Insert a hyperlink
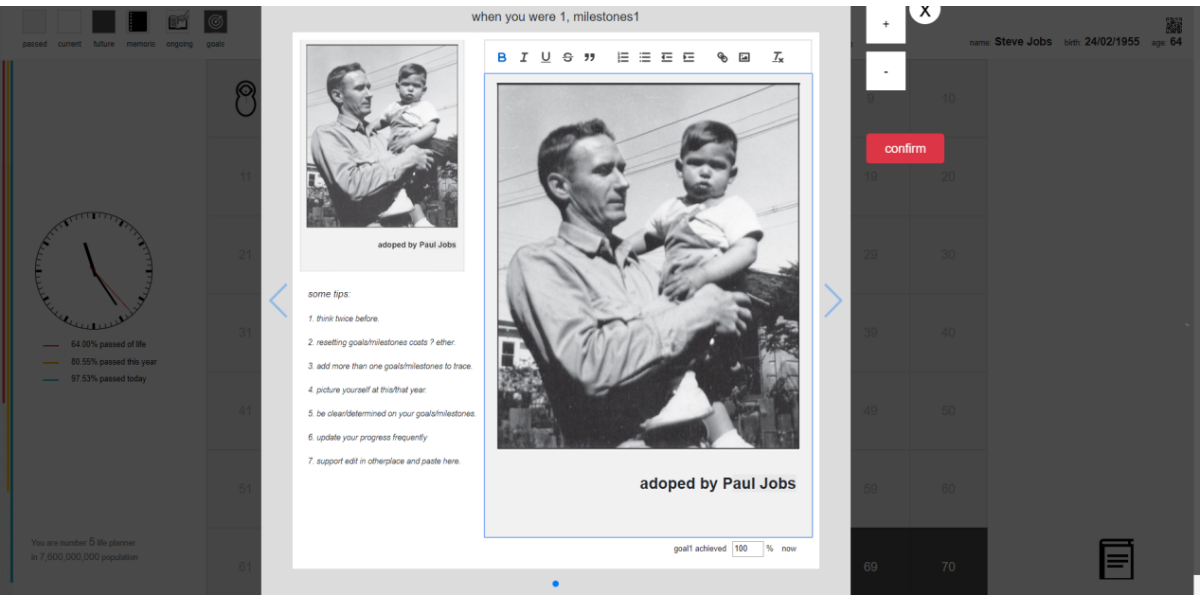This screenshot has width=1200, height=600. click(722, 57)
